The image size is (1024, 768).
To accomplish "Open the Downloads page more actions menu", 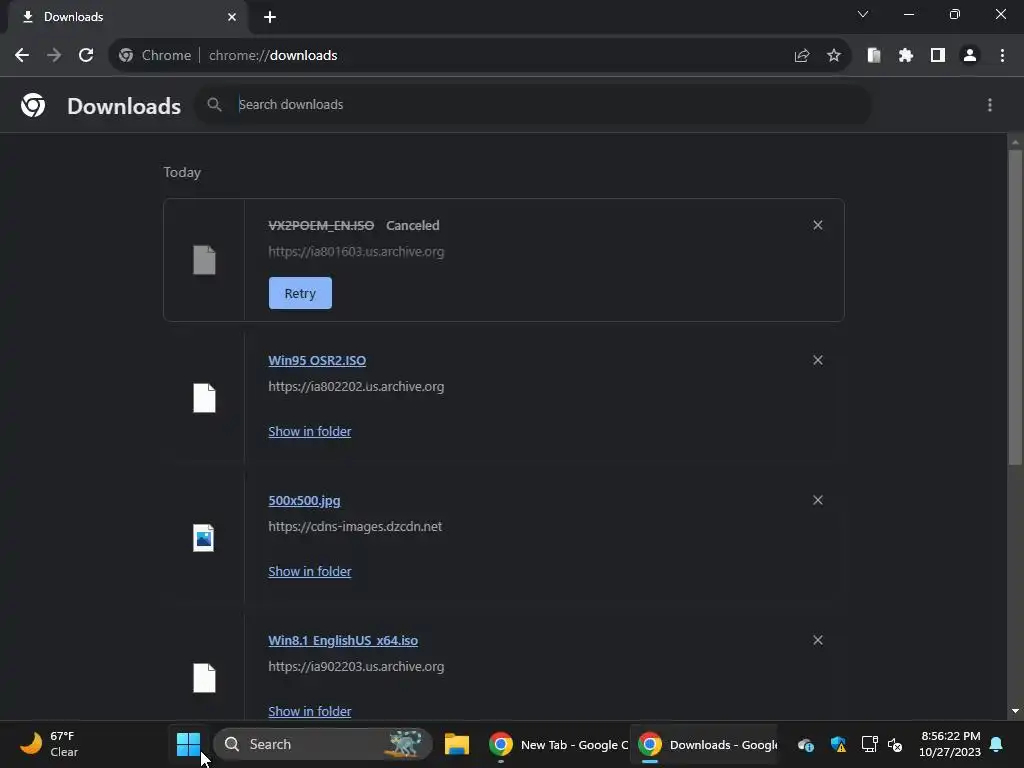I will (990, 105).
